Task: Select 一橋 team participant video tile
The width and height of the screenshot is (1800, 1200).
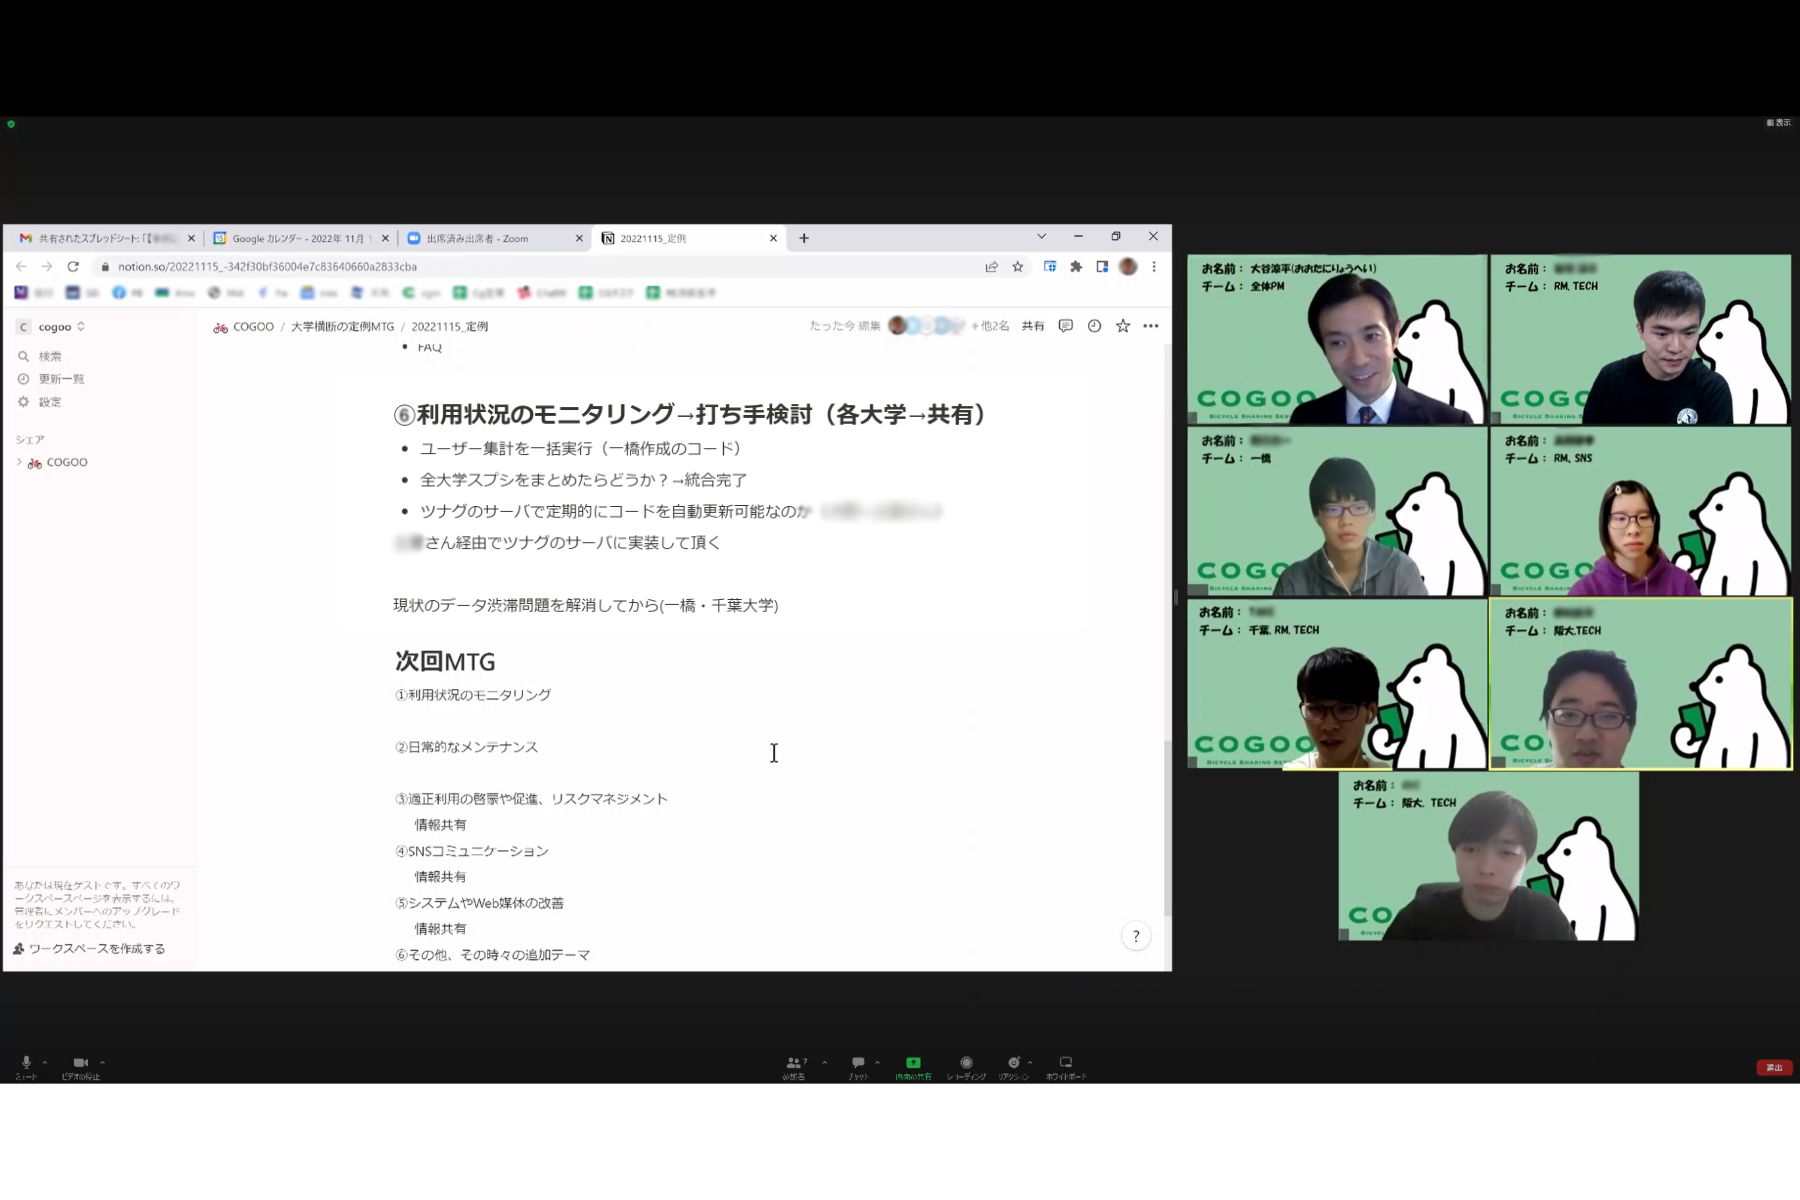Action: 1337,511
